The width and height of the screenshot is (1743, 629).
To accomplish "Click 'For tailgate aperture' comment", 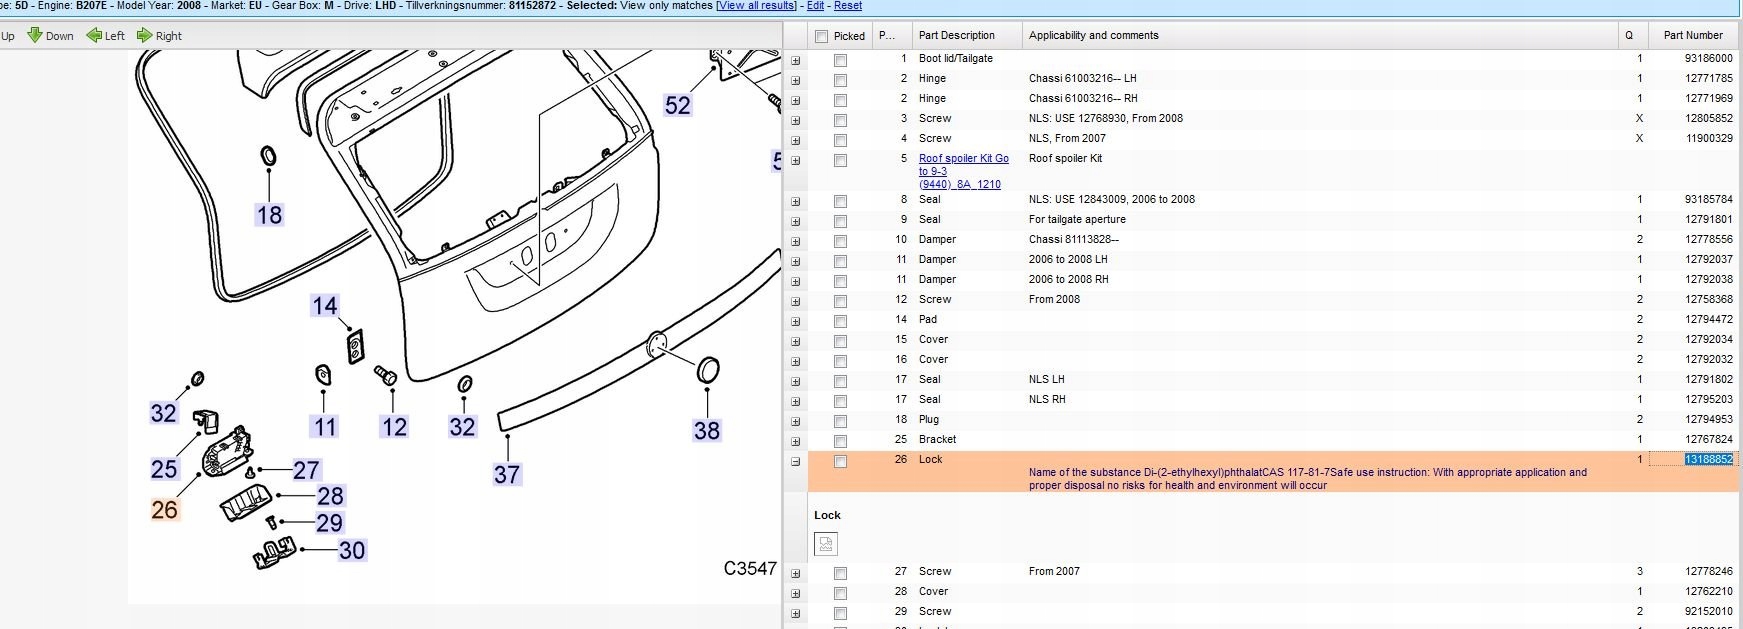I will click(1077, 219).
